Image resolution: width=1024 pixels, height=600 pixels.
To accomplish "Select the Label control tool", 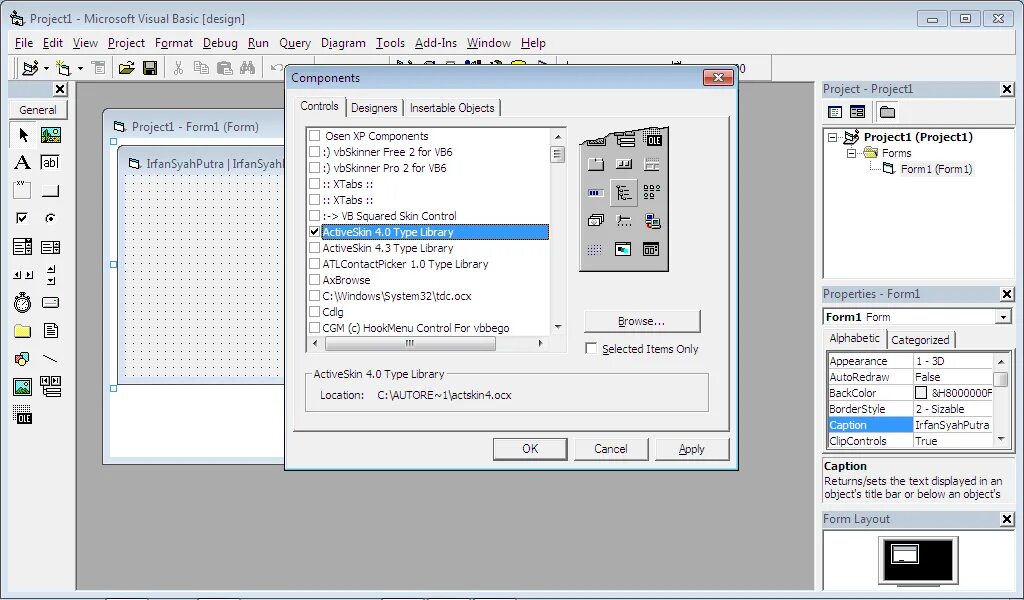I will (x=23, y=163).
